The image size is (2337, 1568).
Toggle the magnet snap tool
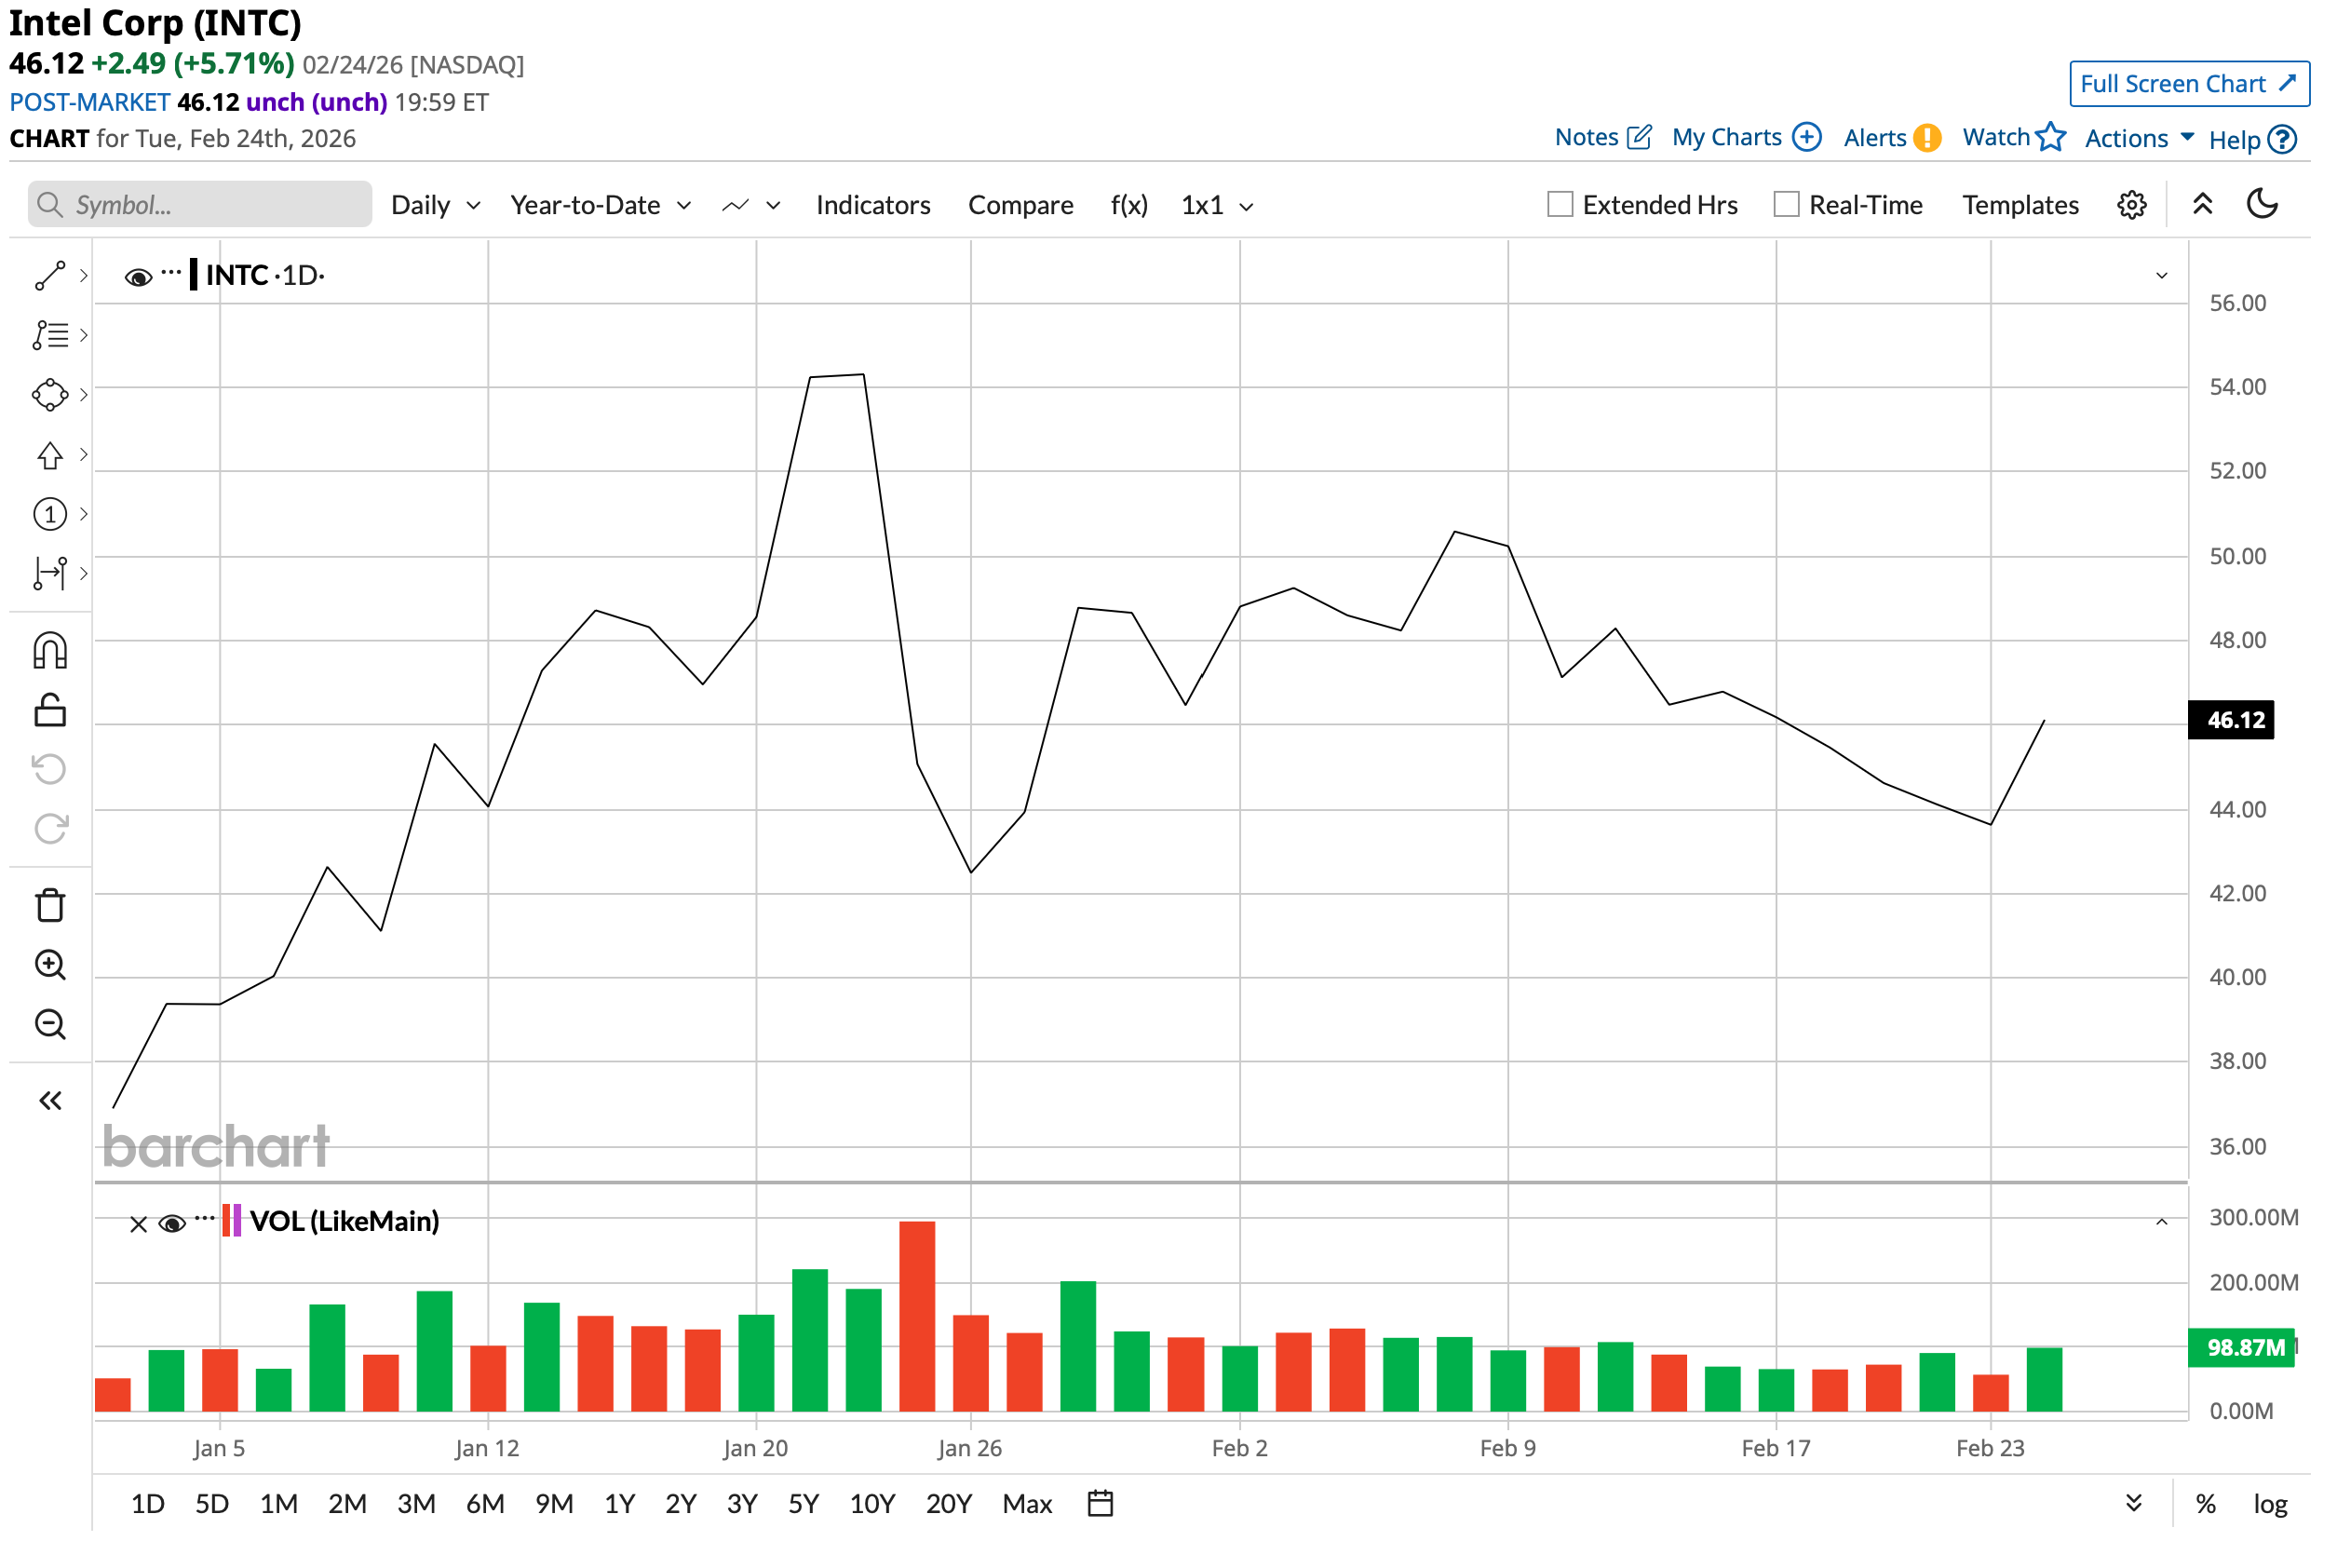pos(50,652)
